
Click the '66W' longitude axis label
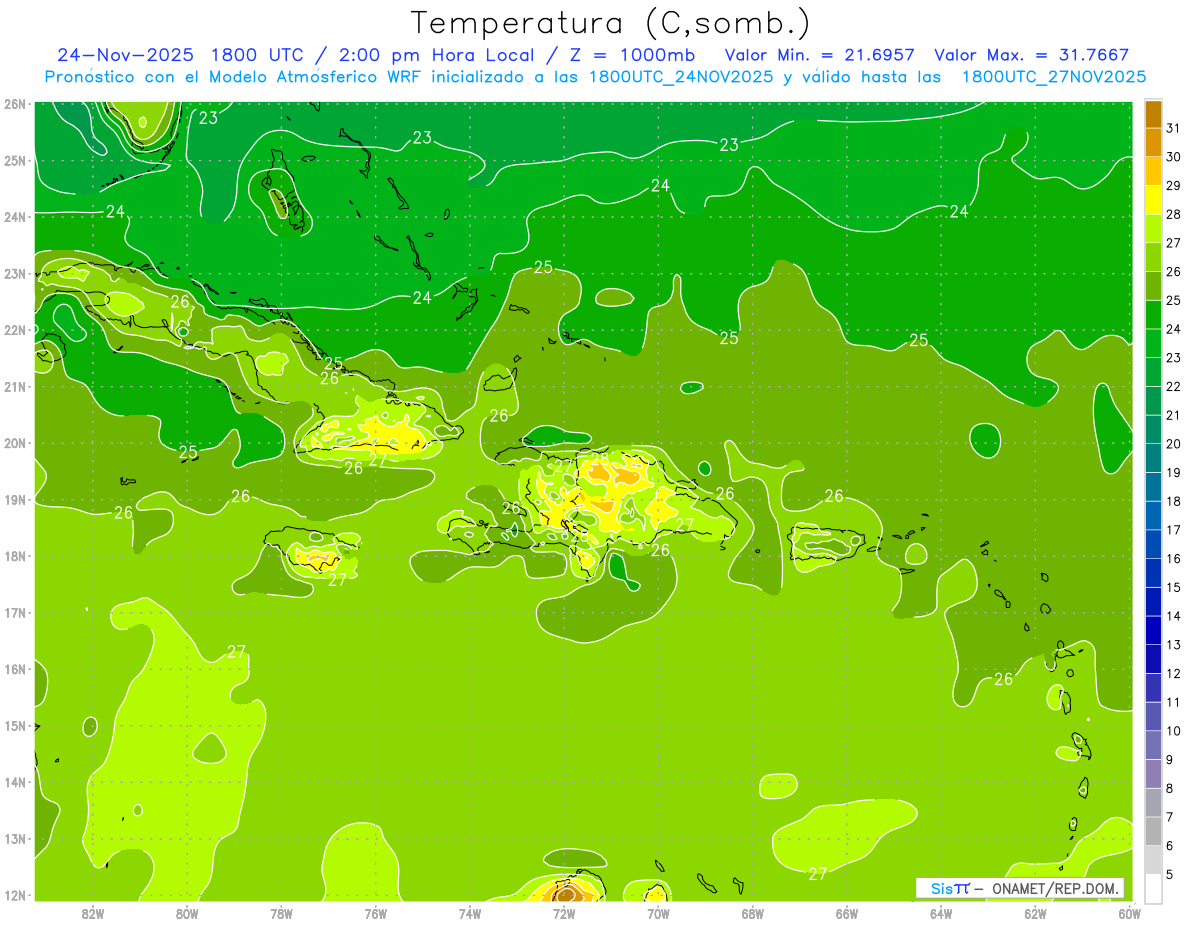[847, 914]
